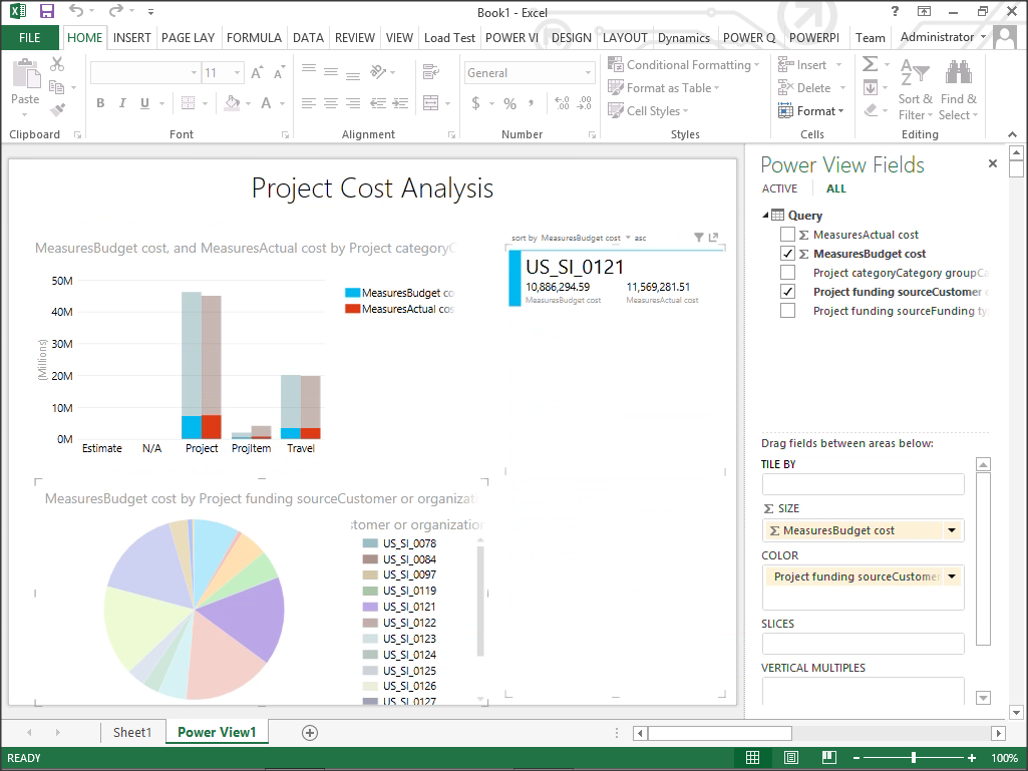The width and height of the screenshot is (1028, 771).
Task: Collapse the Query table tree node
Action: pos(766,215)
